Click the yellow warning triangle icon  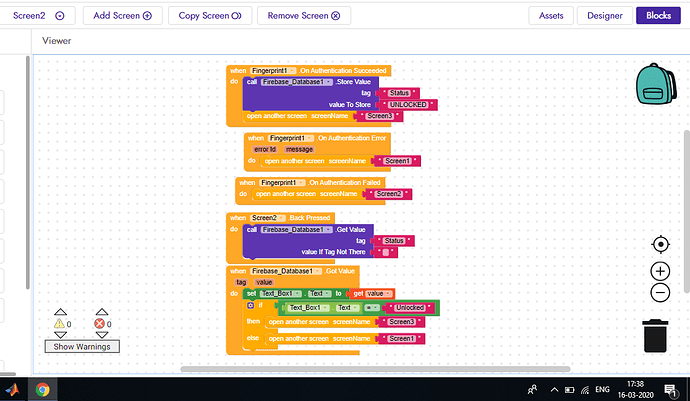coord(59,324)
